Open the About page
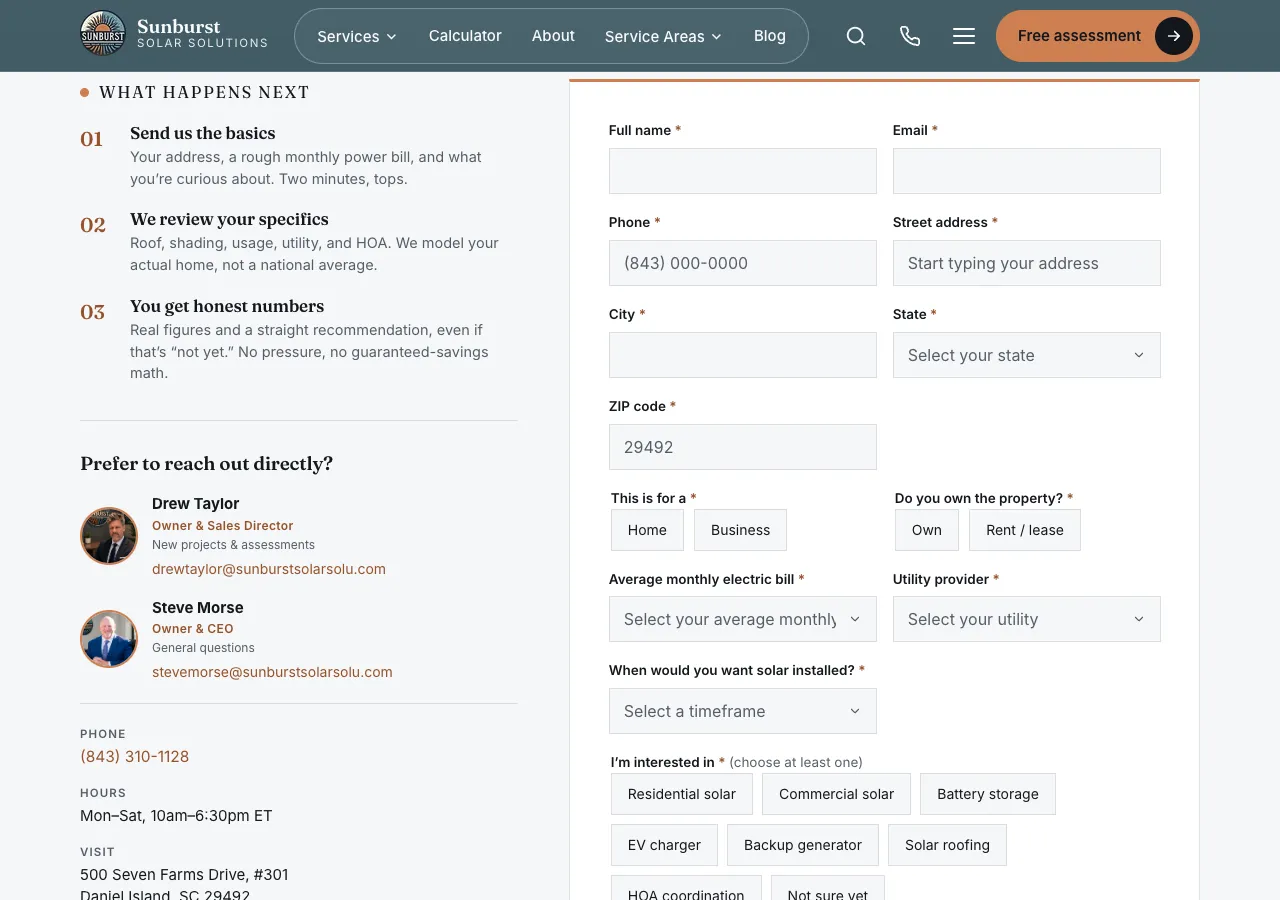1280x900 pixels. (x=553, y=36)
